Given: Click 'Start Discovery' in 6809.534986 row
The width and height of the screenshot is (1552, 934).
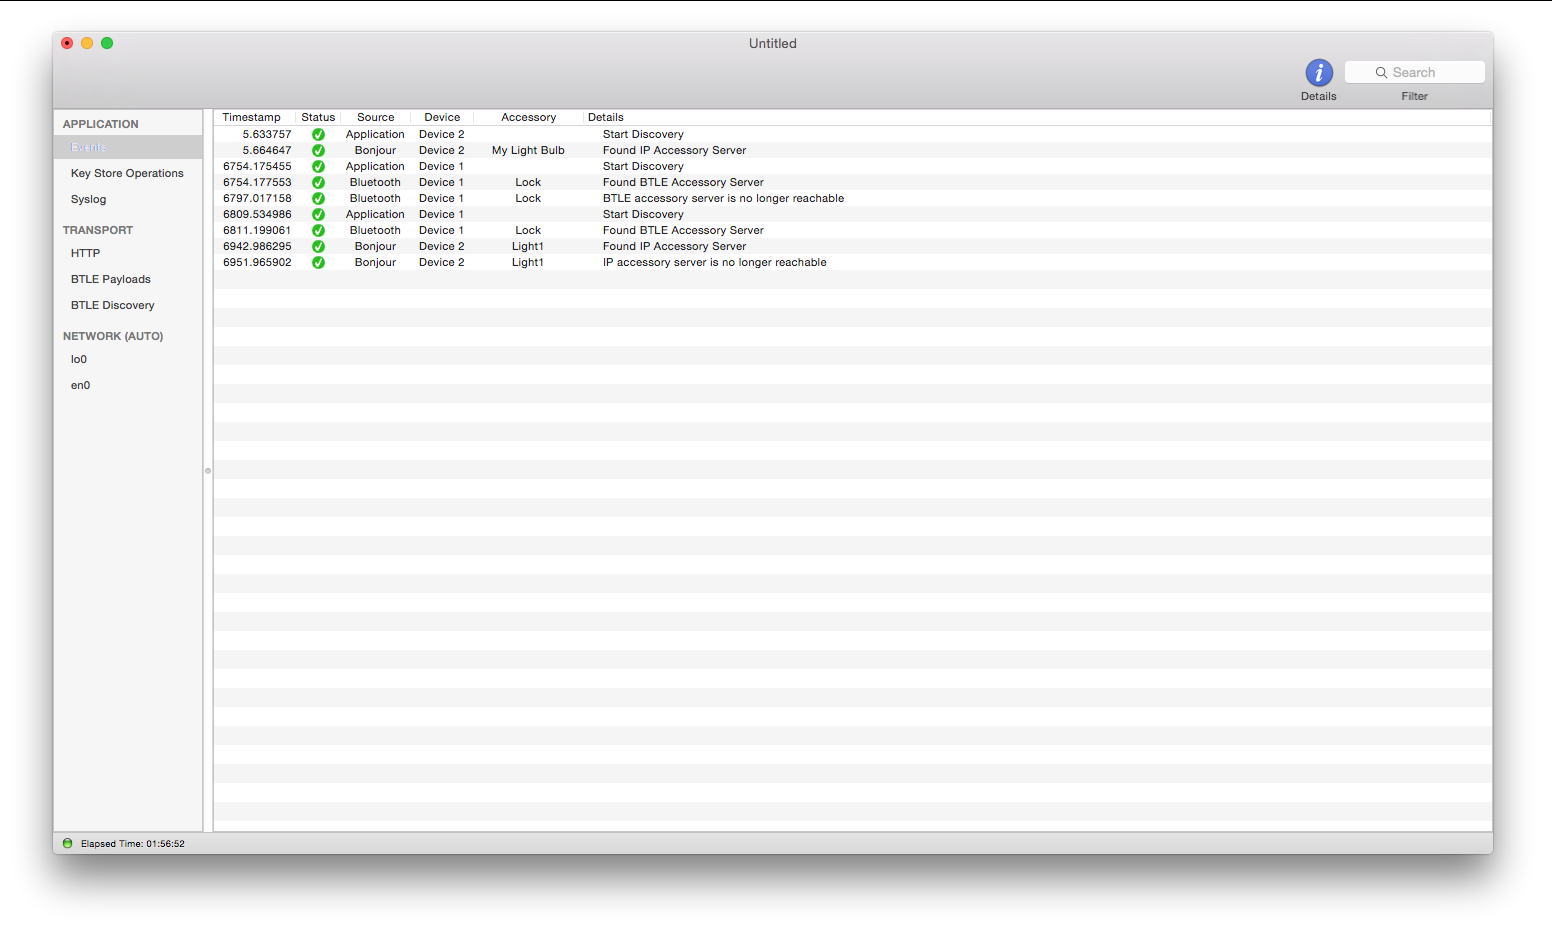Looking at the screenshot, I should coord(643,214).
